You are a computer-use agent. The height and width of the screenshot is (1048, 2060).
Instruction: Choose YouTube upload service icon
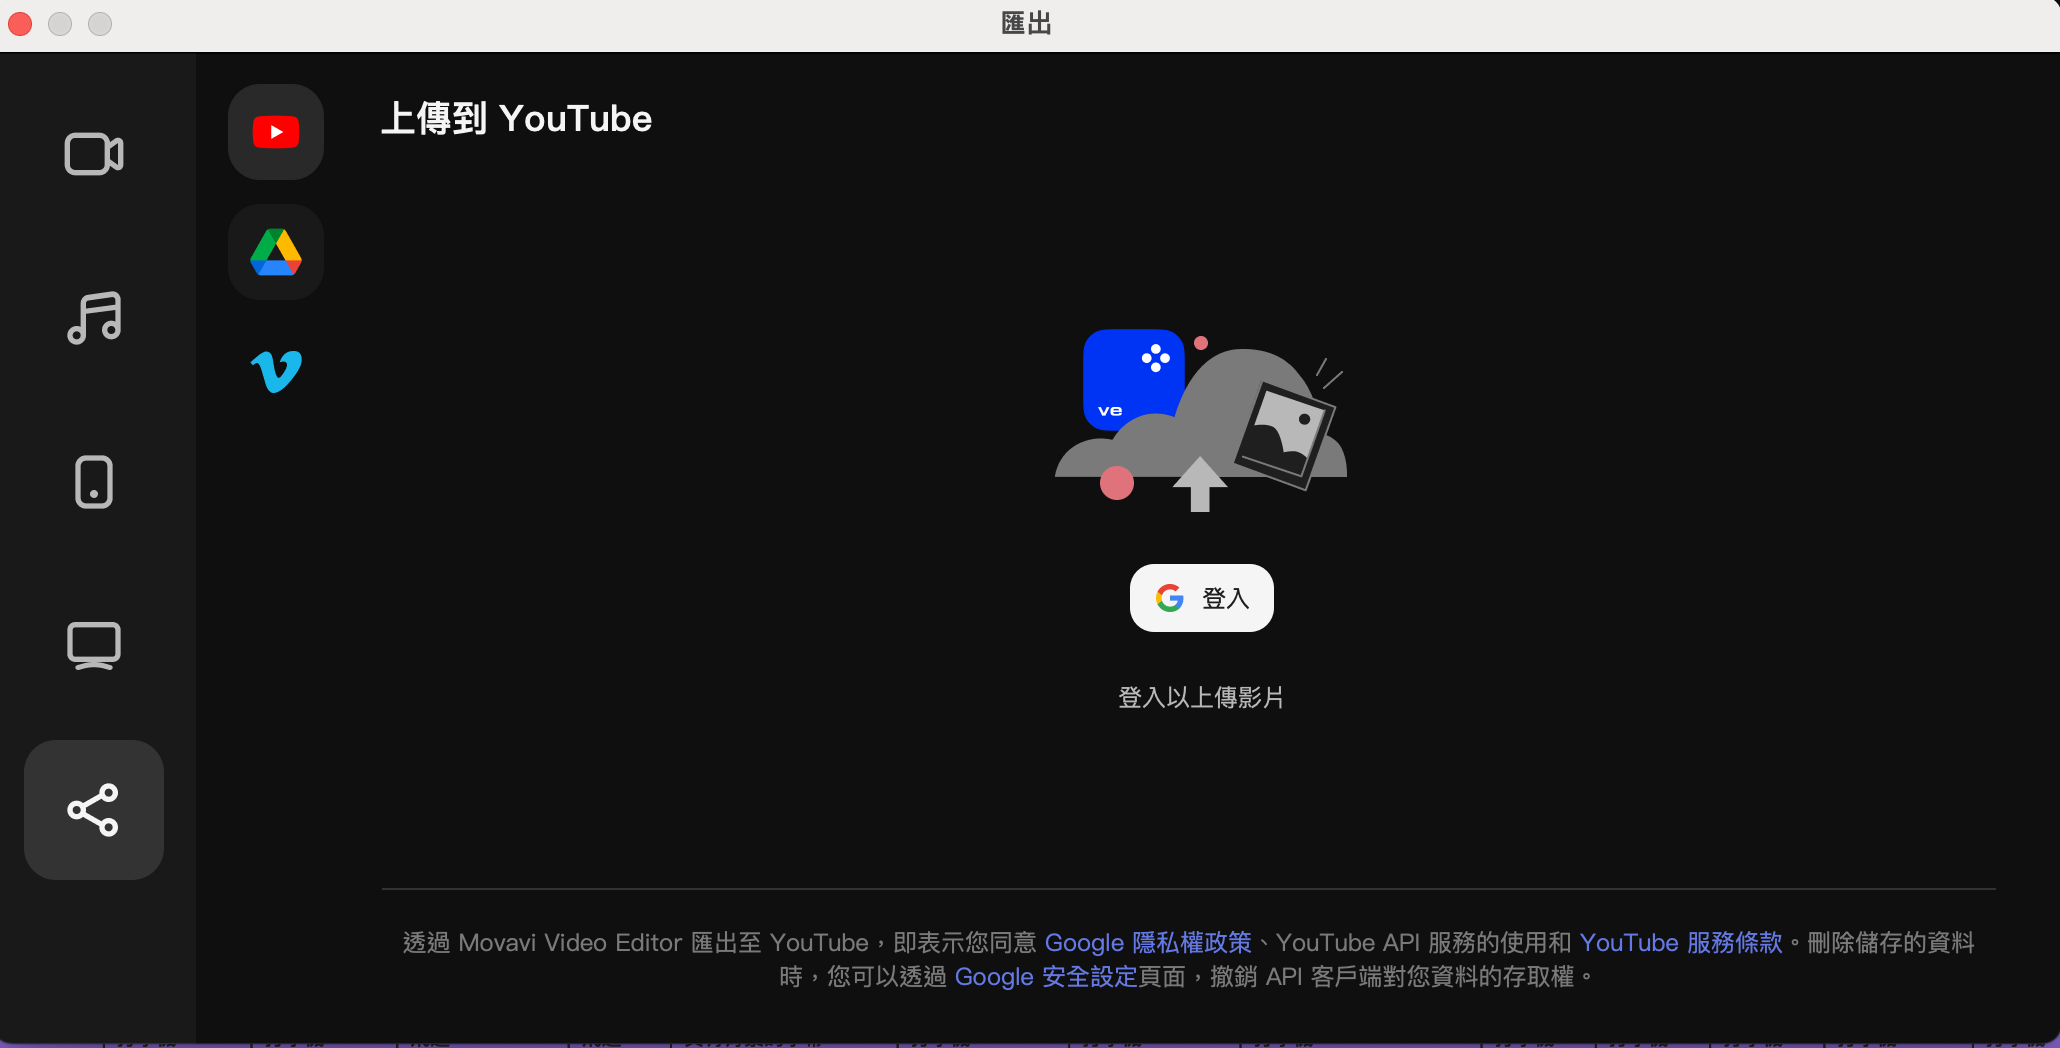point(276,132)
